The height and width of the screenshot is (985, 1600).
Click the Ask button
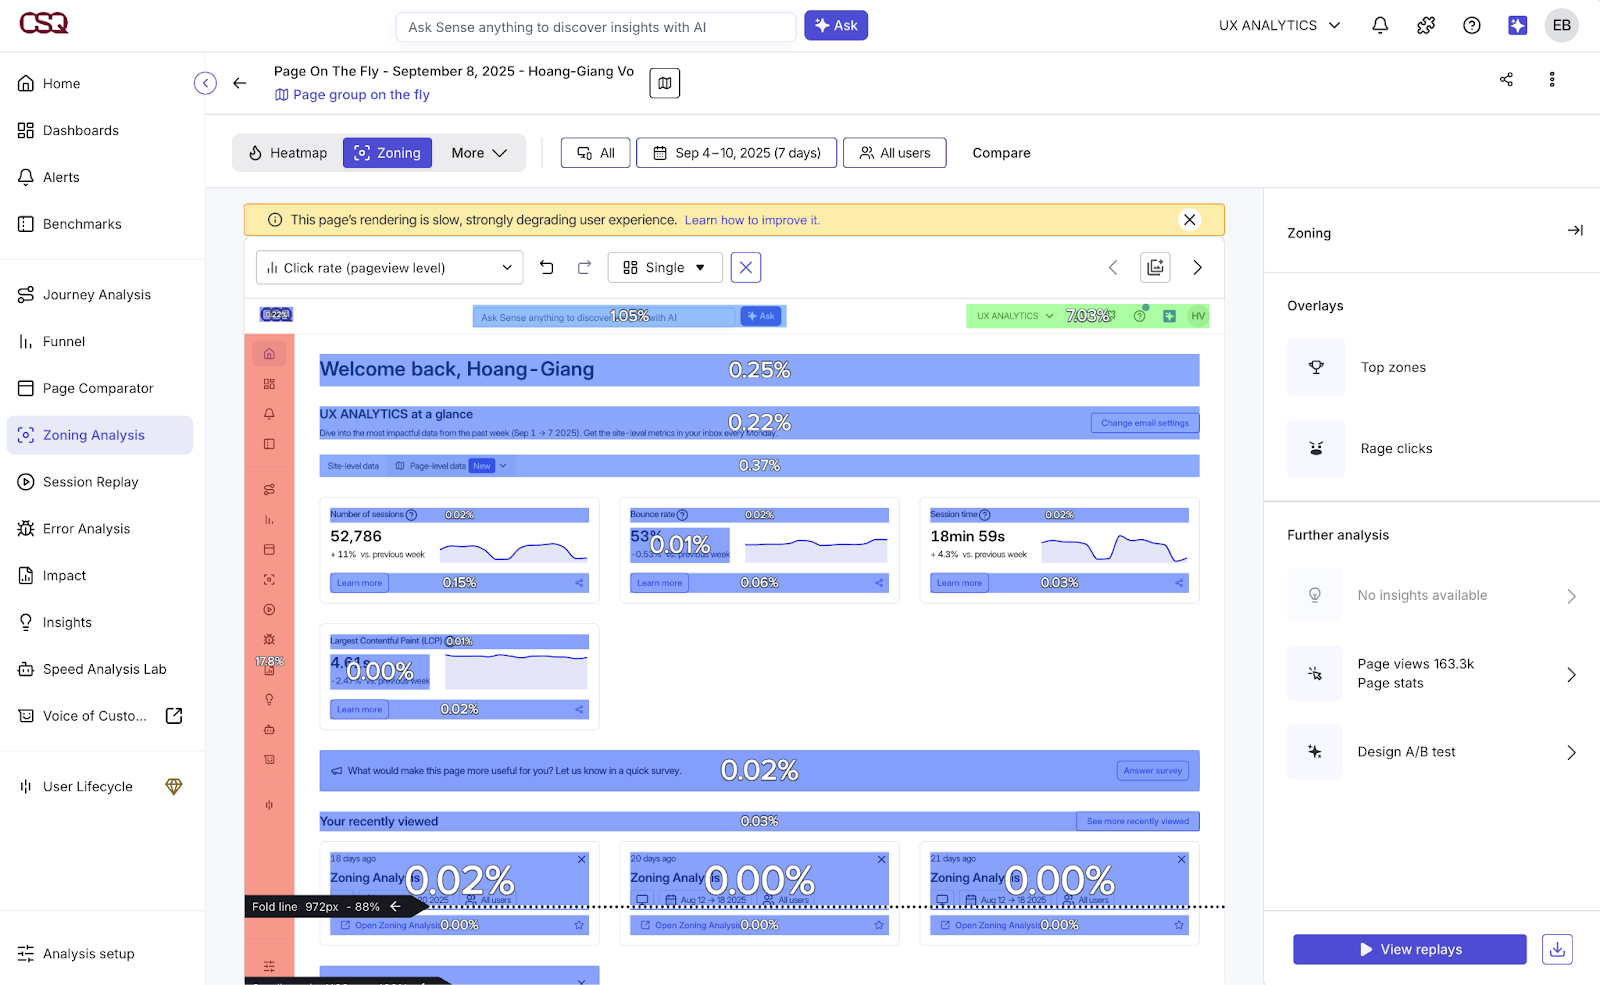point(836,26)
